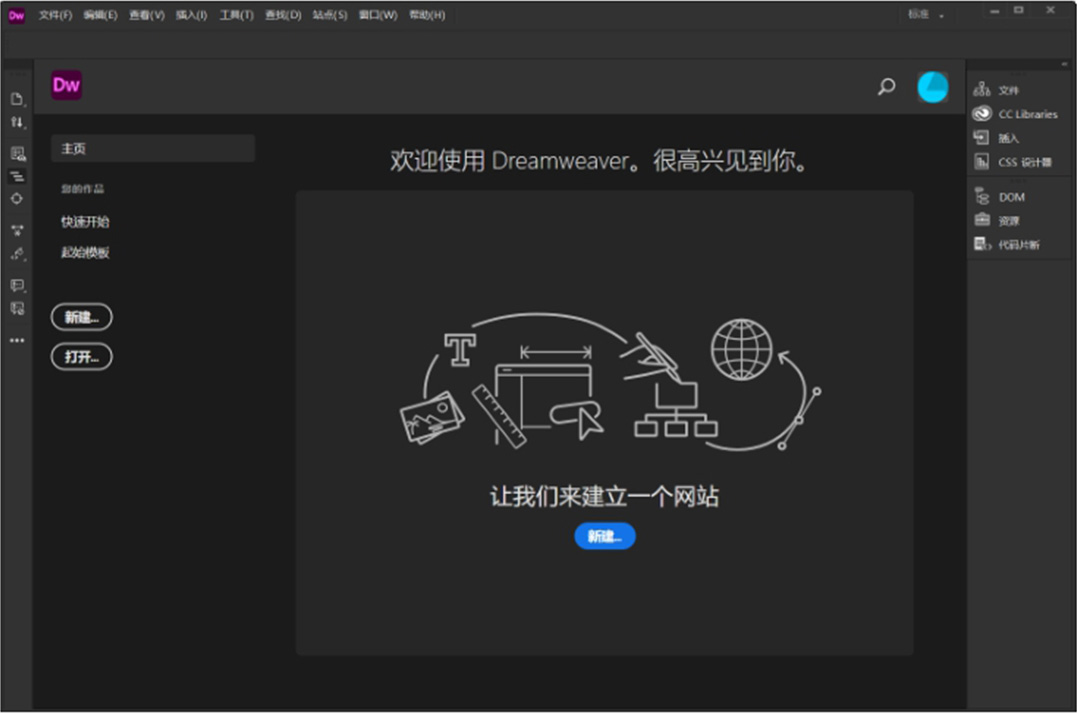Click the Dw logo above 主页
The image size is (1077, 713).
point(67,85)
